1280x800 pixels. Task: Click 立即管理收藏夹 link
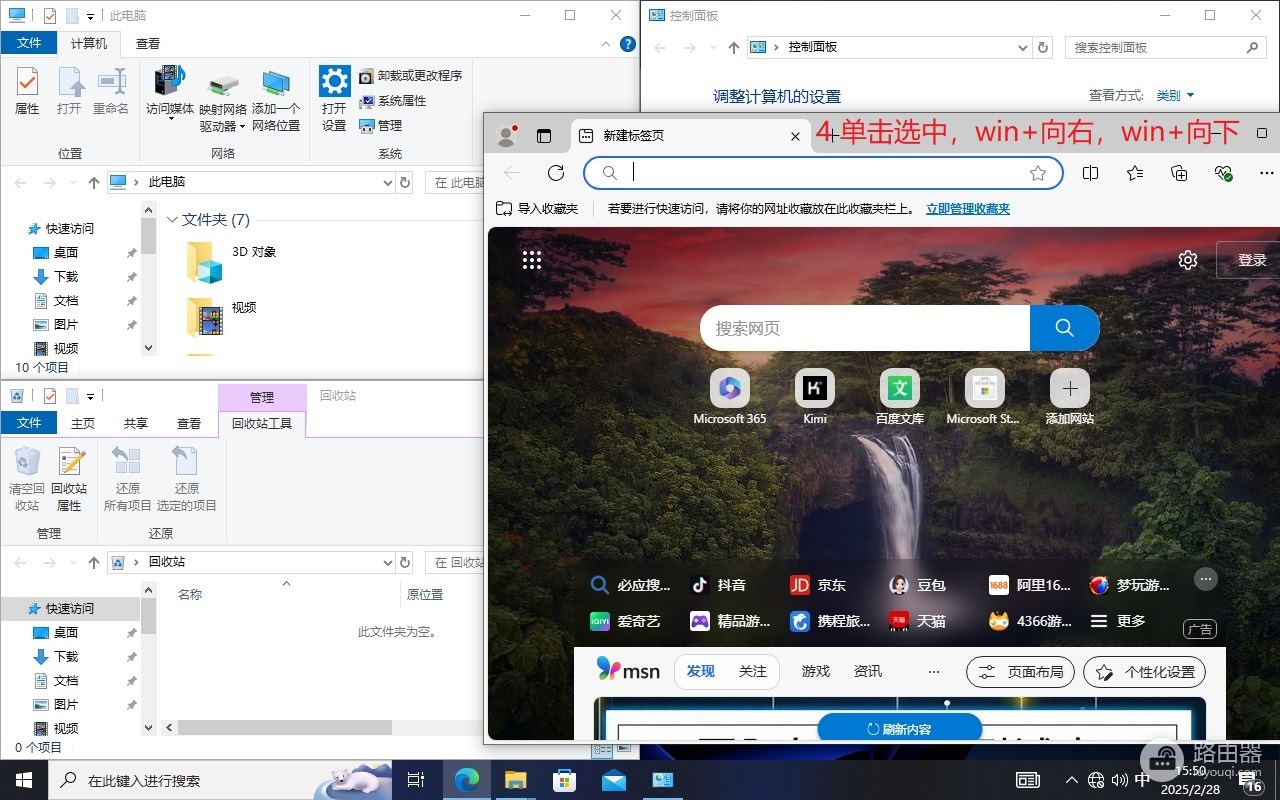tap(968, 209)
